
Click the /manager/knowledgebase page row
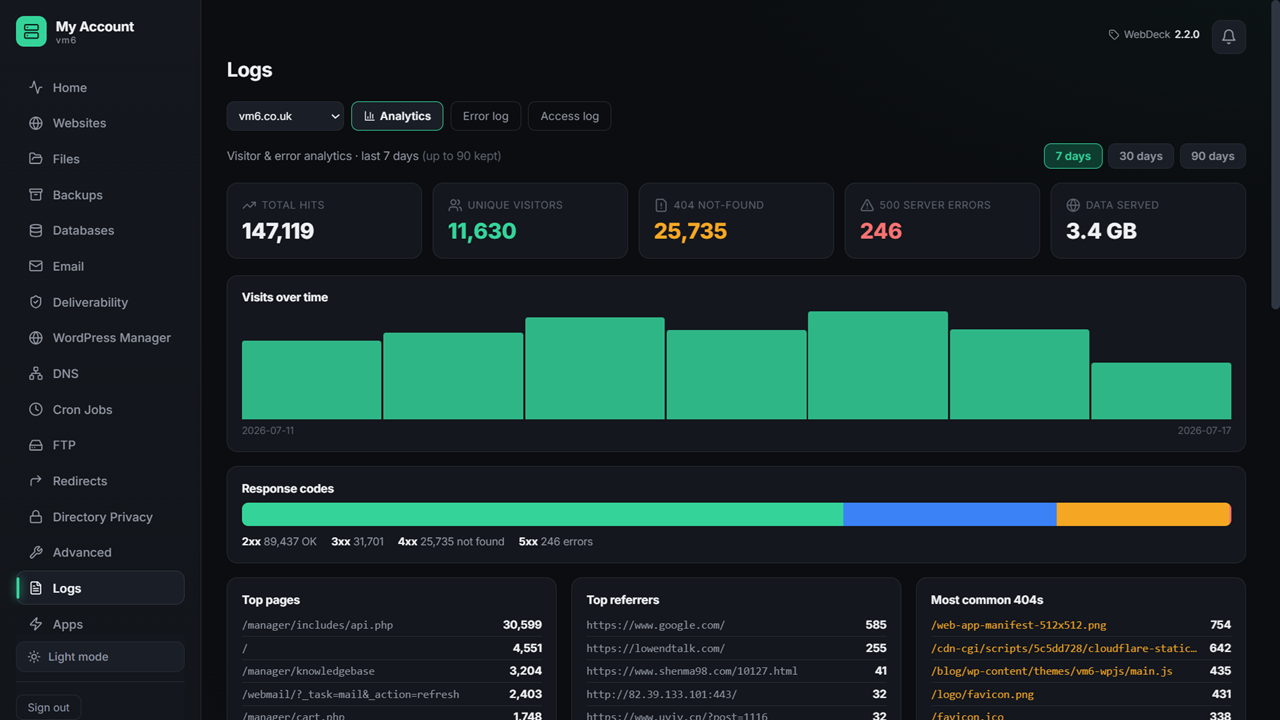coord(392,671)
